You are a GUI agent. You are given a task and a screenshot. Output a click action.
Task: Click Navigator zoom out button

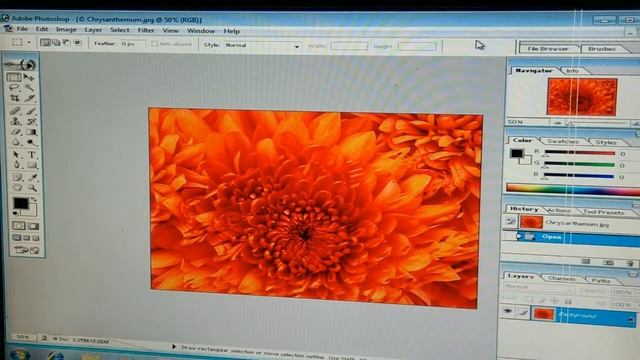(558, 122)
